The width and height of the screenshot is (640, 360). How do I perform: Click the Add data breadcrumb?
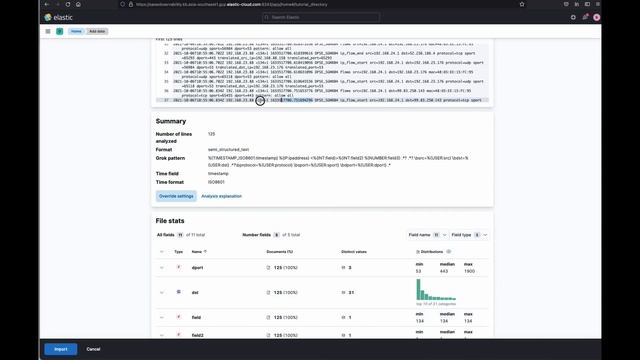click(97, 31)
